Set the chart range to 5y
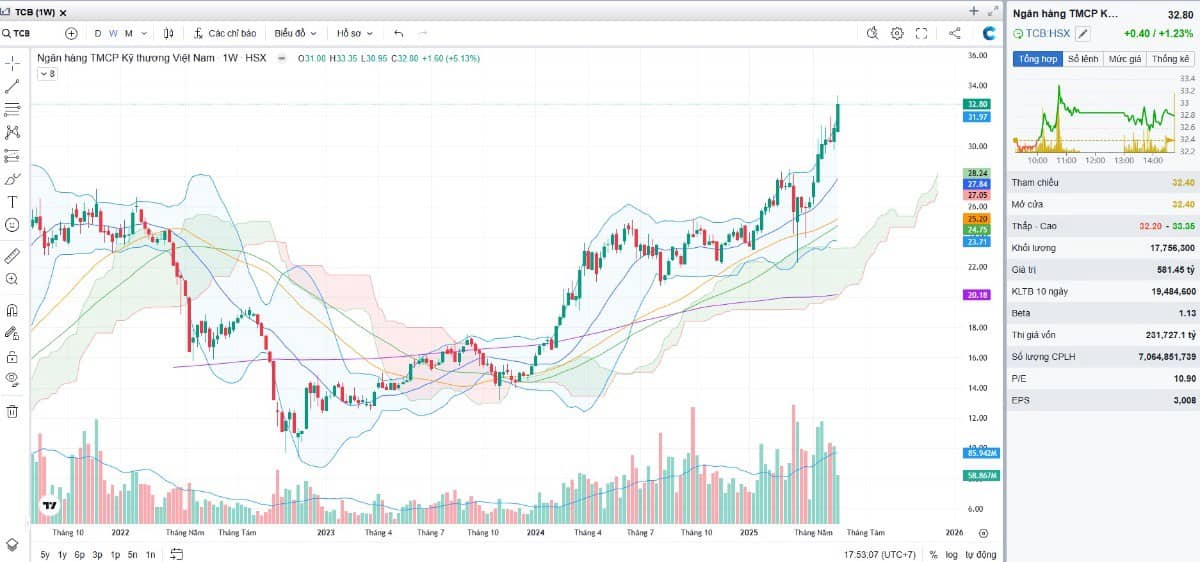 point(46,554)
